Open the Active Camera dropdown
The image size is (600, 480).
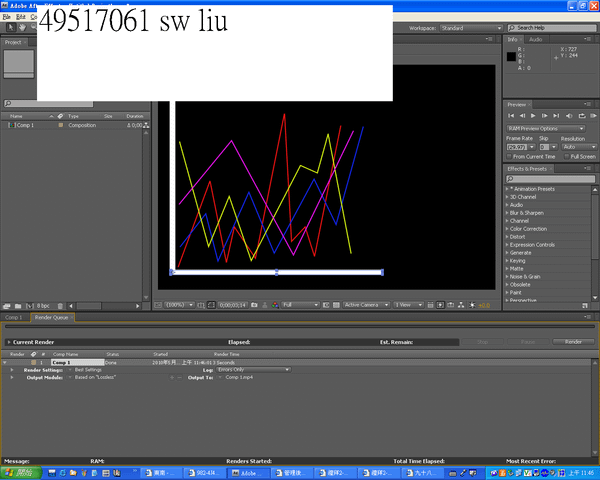point(366,305)
